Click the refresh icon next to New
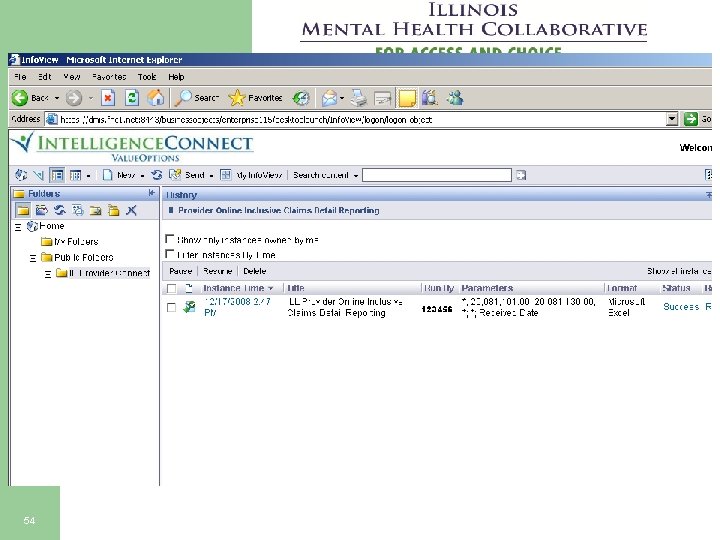 tap(157, 175)
